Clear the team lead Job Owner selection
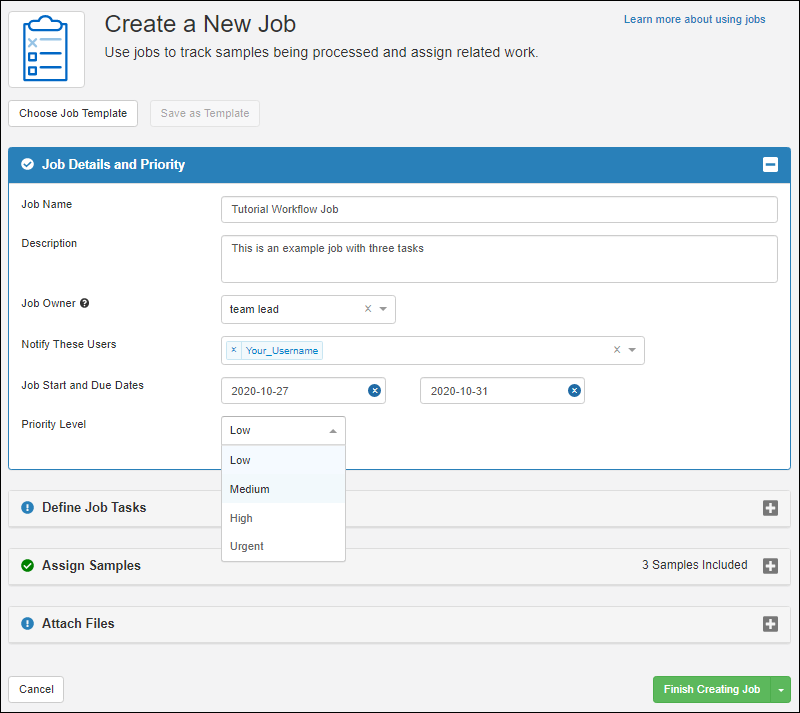Screen dimensions: 800x713 tap(367, 309)
